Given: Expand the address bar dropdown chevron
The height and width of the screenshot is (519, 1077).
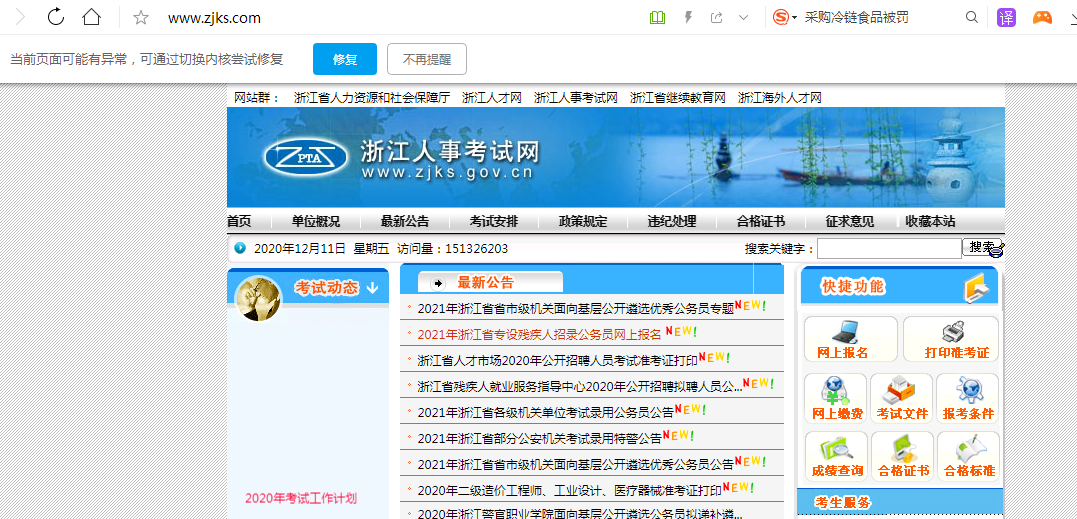Looking at the screenshot, I should point(743,18).
